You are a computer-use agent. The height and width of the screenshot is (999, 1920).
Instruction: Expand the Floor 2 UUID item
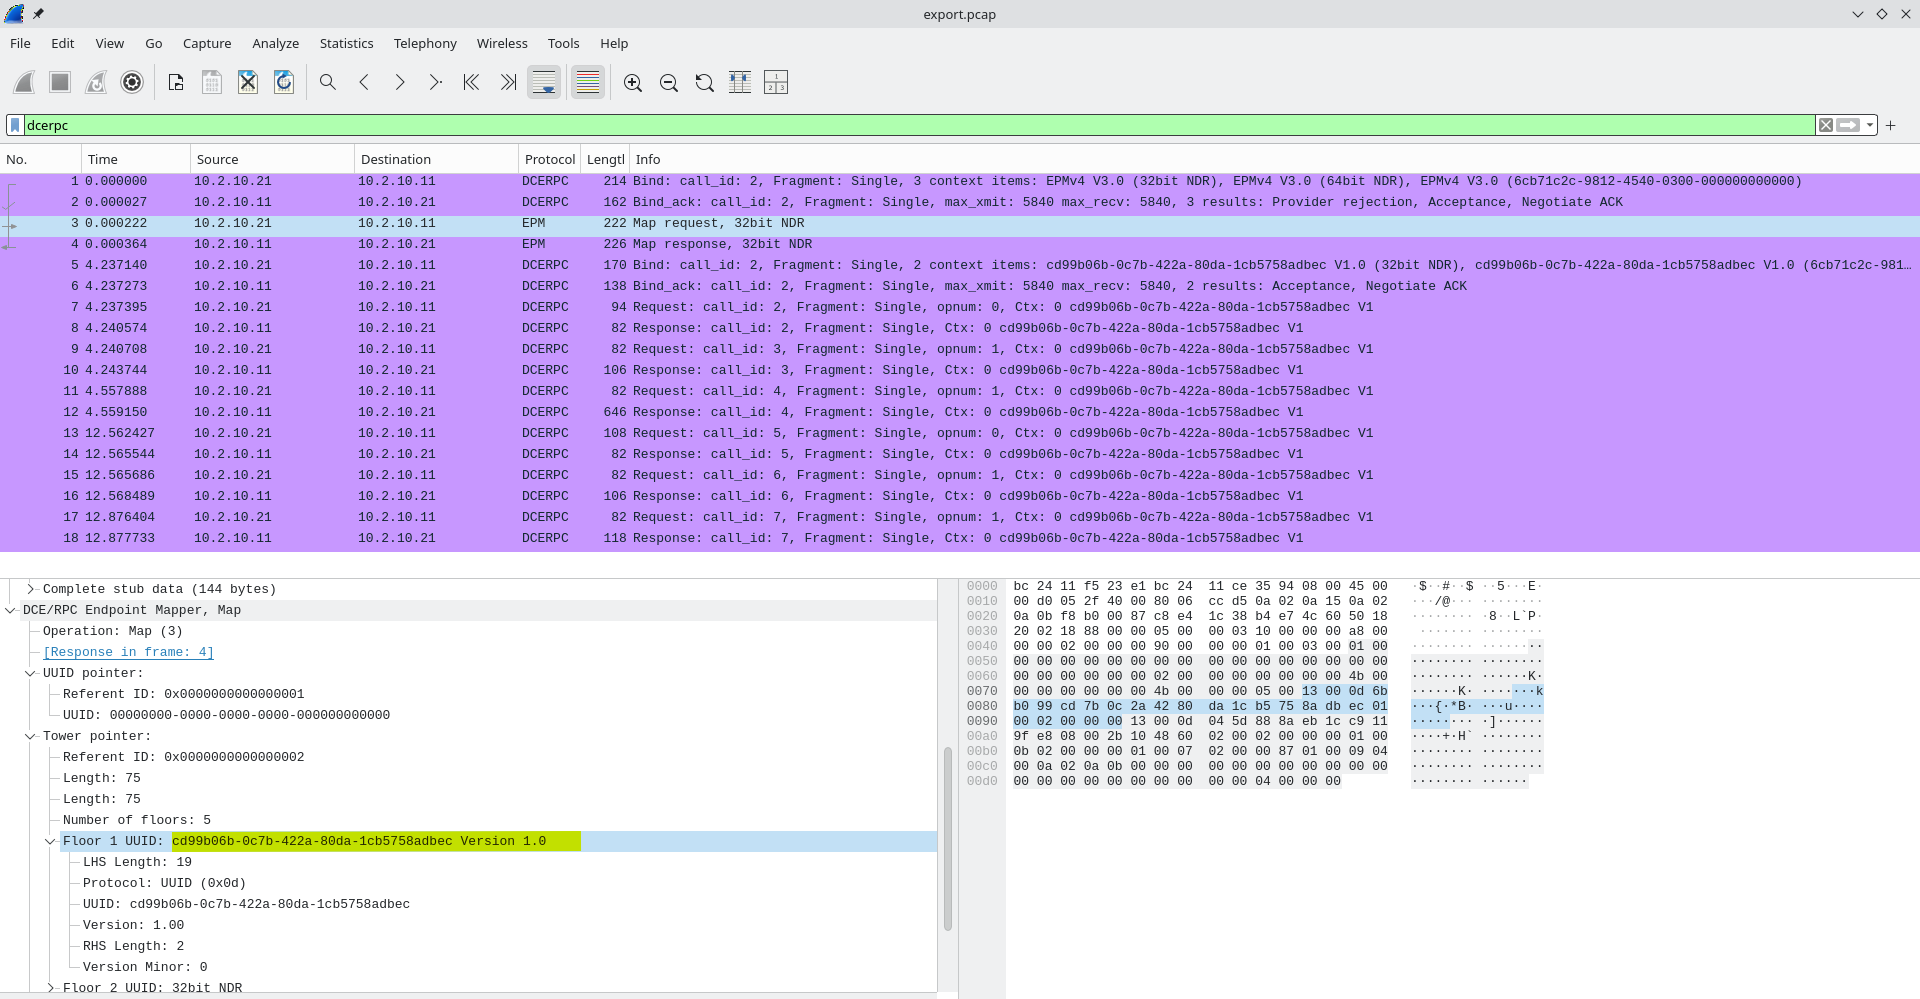pyautogui.click(x=50, y=988)
